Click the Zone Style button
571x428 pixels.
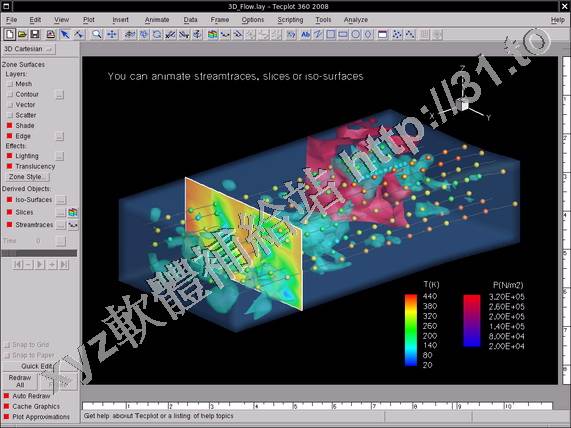click(28, 177)
